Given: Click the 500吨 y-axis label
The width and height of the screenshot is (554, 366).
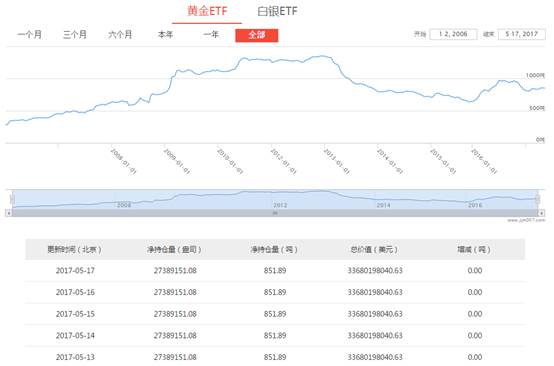Looking at the screenshot, I should (537, 108).
